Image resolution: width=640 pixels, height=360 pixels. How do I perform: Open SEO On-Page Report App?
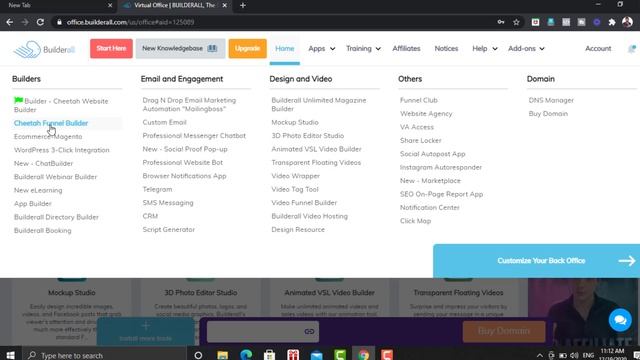point(441,194)
